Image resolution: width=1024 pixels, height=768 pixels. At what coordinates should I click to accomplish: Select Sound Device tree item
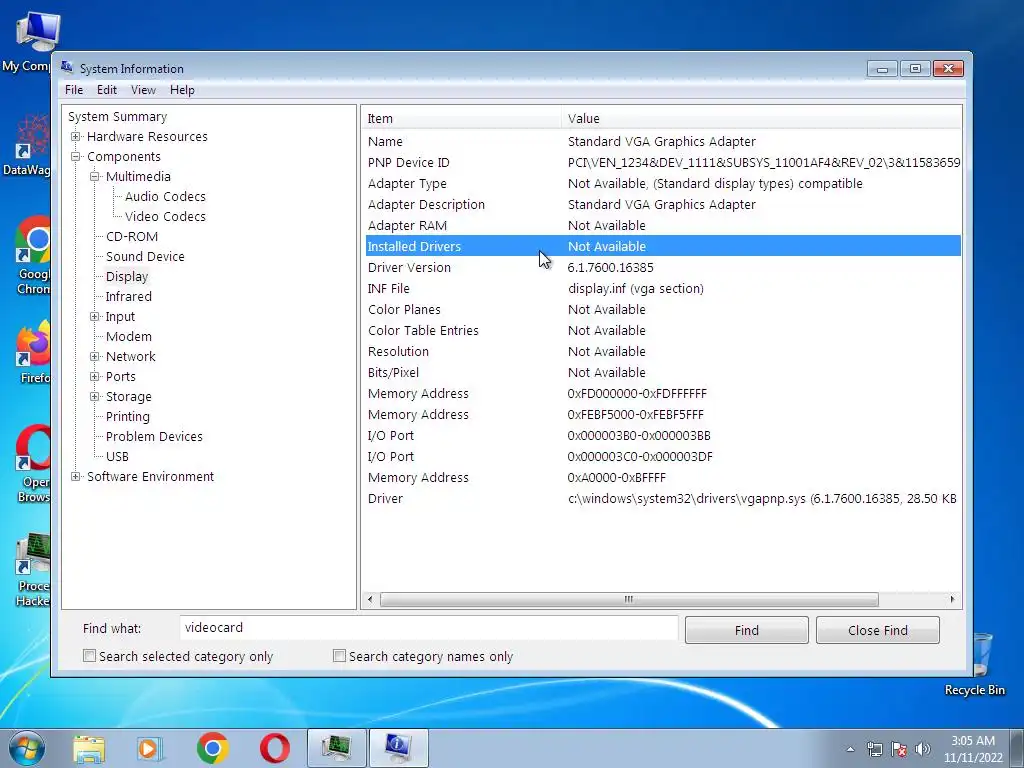click(145, 257)
